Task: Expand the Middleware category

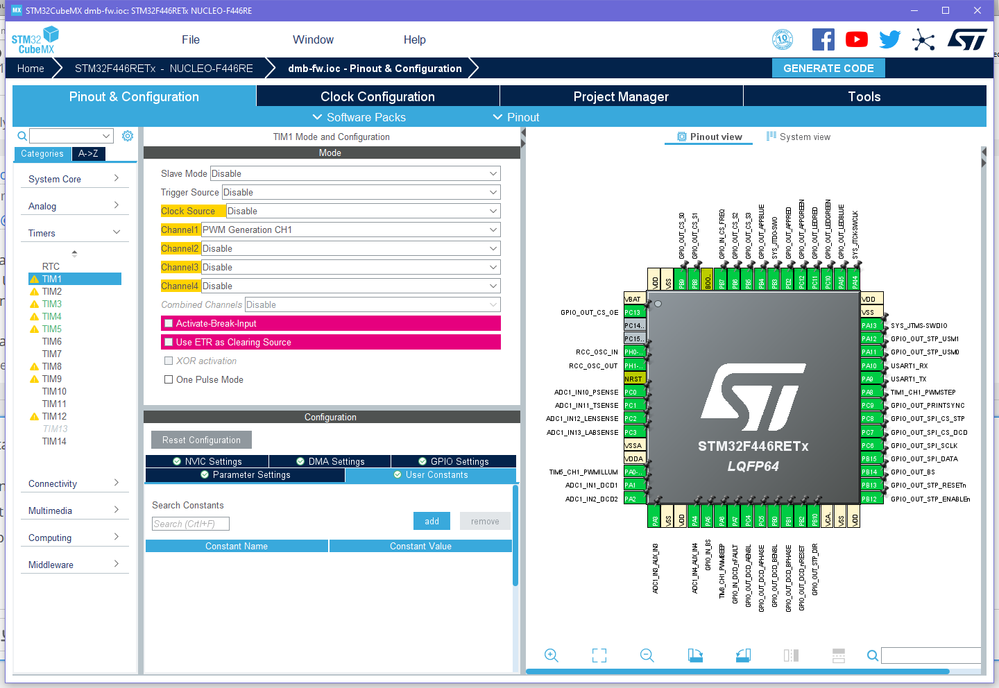Action: 74,564
